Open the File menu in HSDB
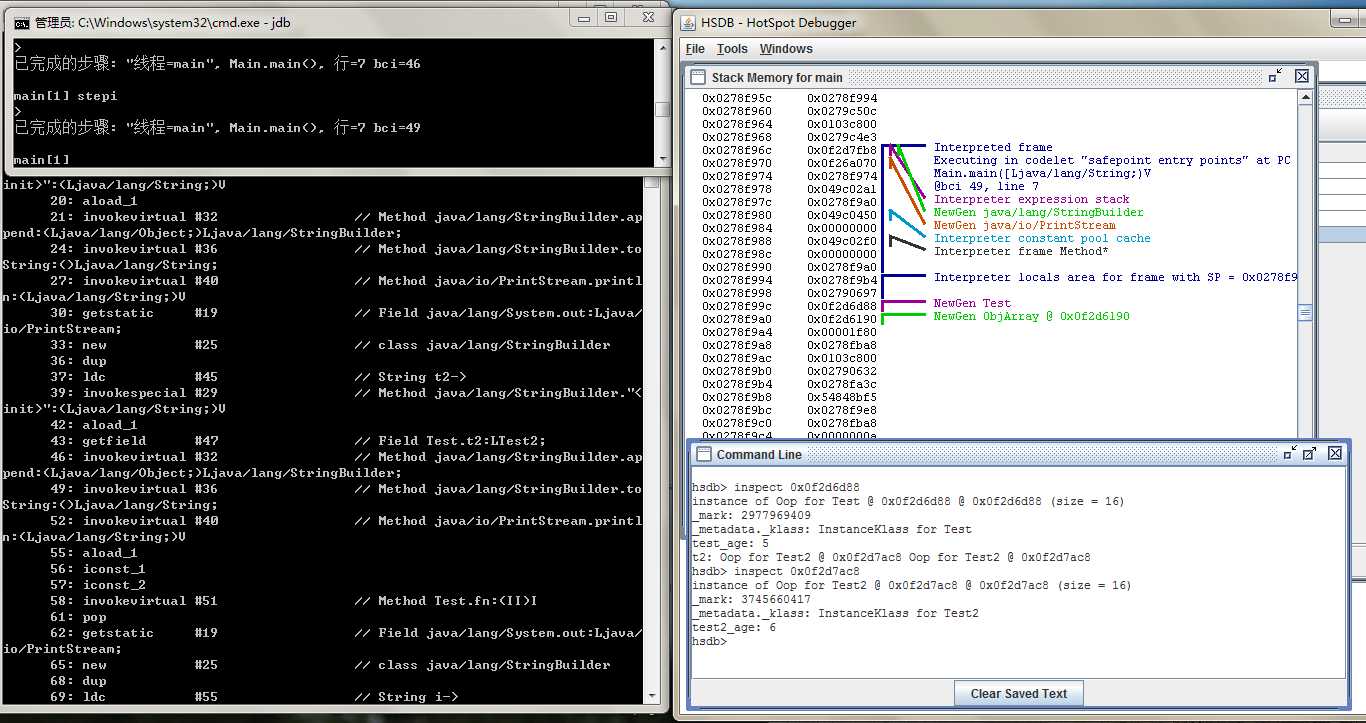 (695, 49)
